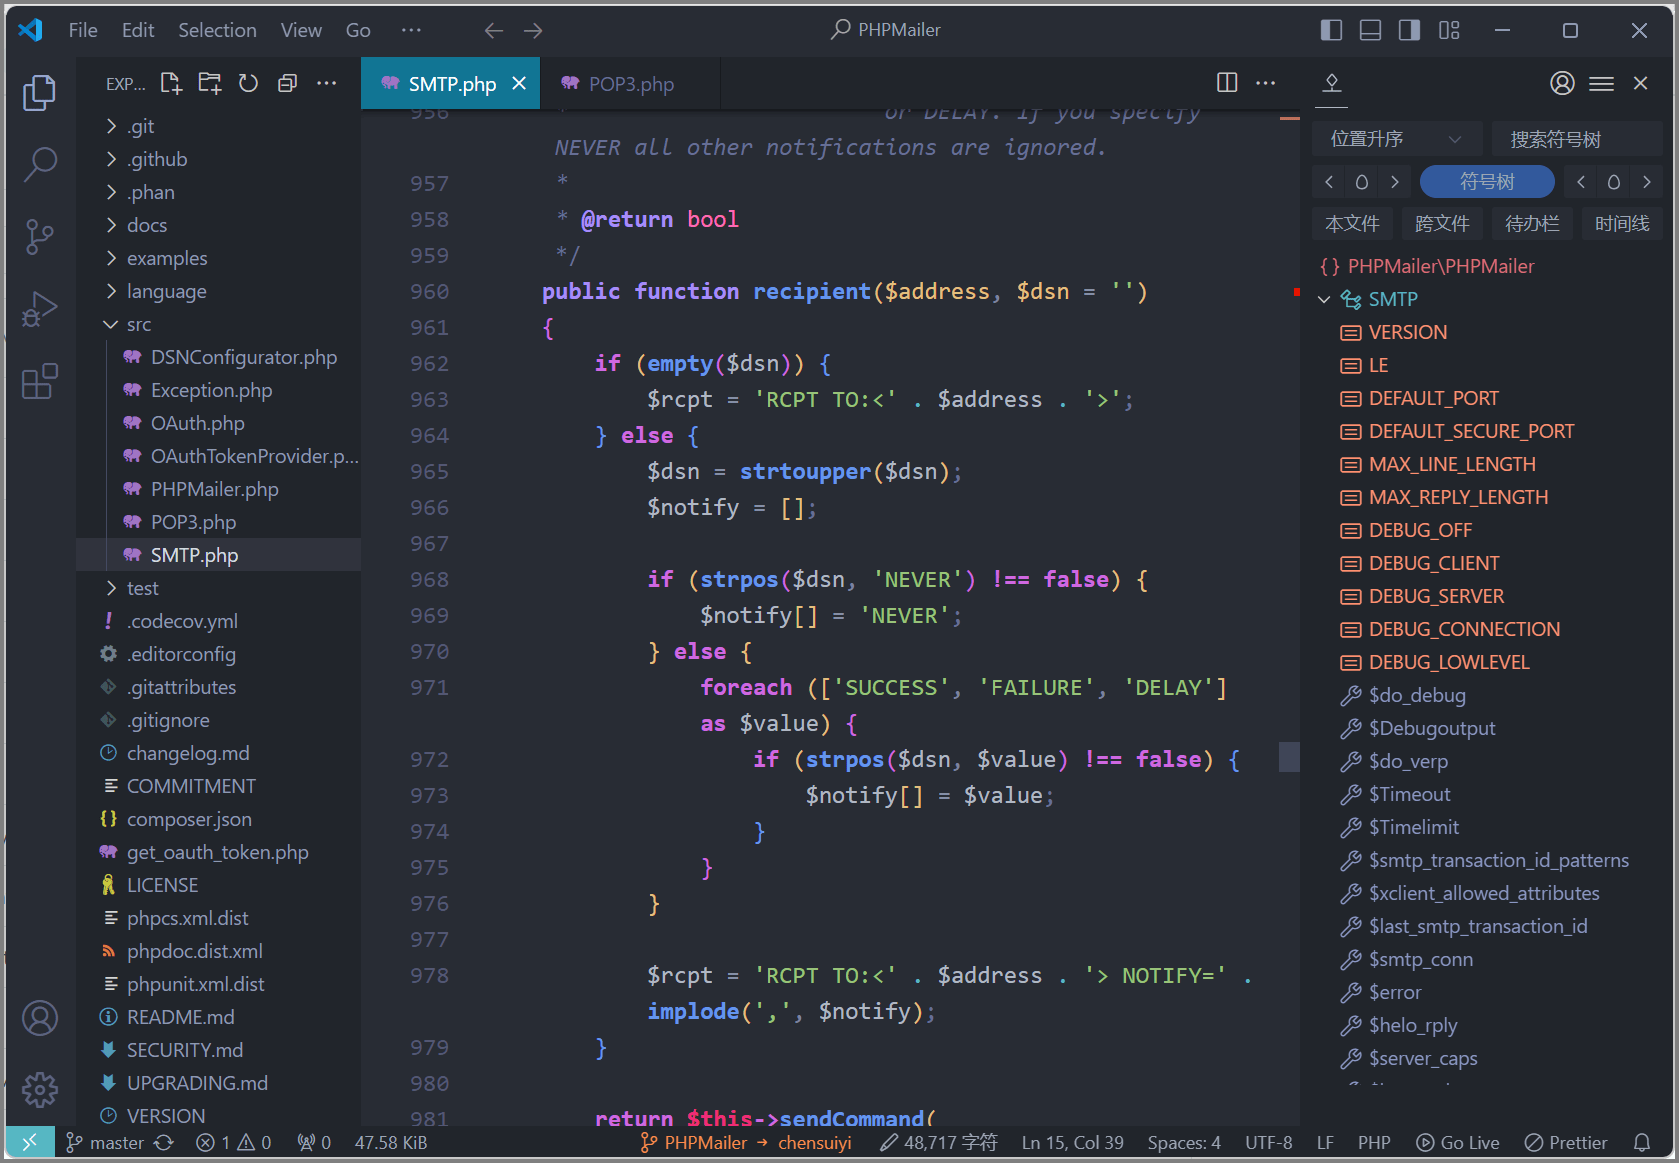
Task: Change UTF-8 encoding in status bar
Action: [1269, 1142]
